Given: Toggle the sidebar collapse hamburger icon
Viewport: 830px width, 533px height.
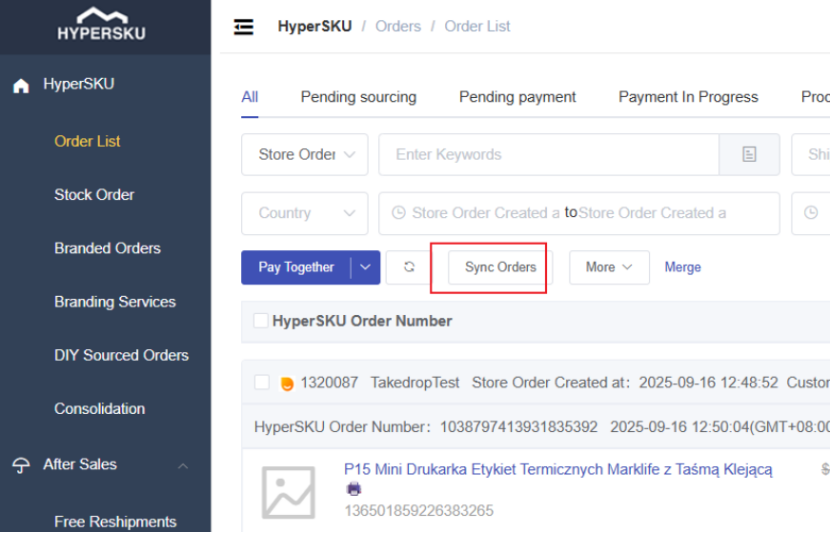Looking at the screenshot, I should pyautogui.click(x=243, y=26).
